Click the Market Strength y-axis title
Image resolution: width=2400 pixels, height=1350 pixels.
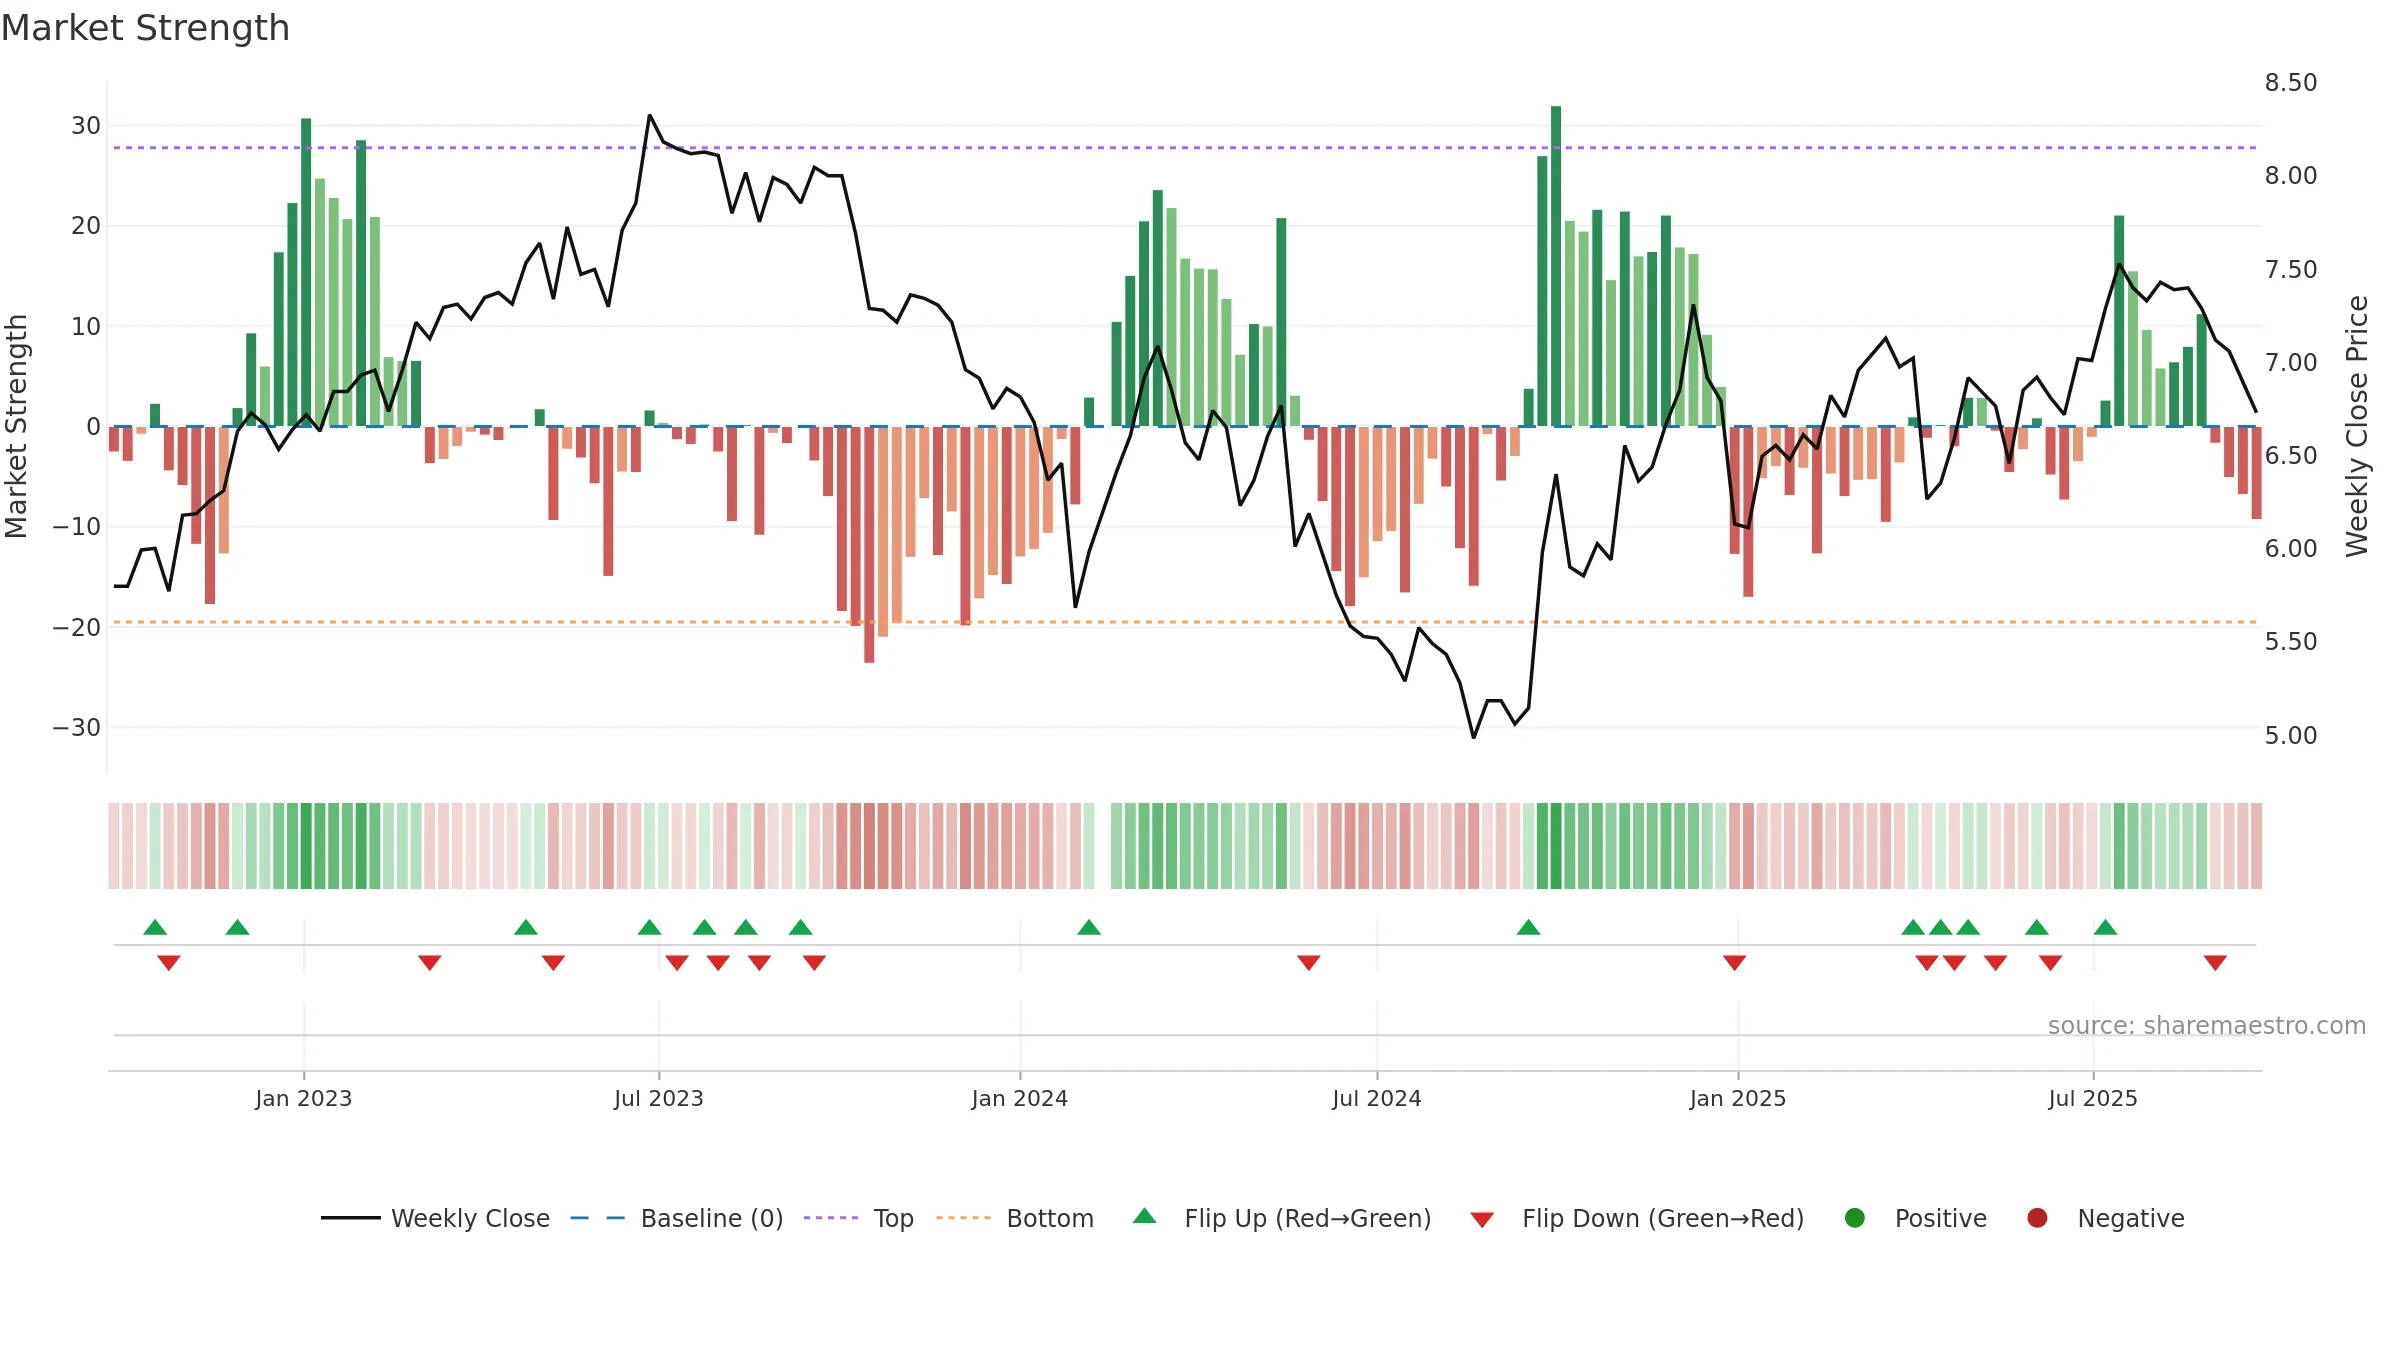coord(16,426)
